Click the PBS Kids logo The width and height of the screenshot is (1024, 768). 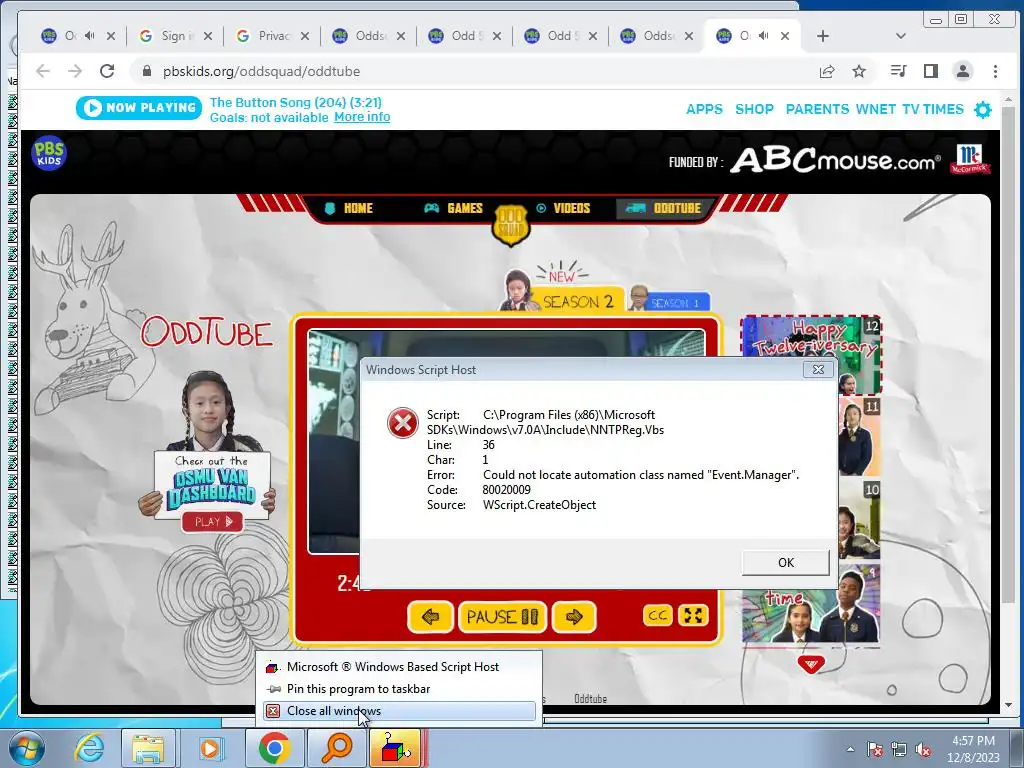tap(49, 153)
